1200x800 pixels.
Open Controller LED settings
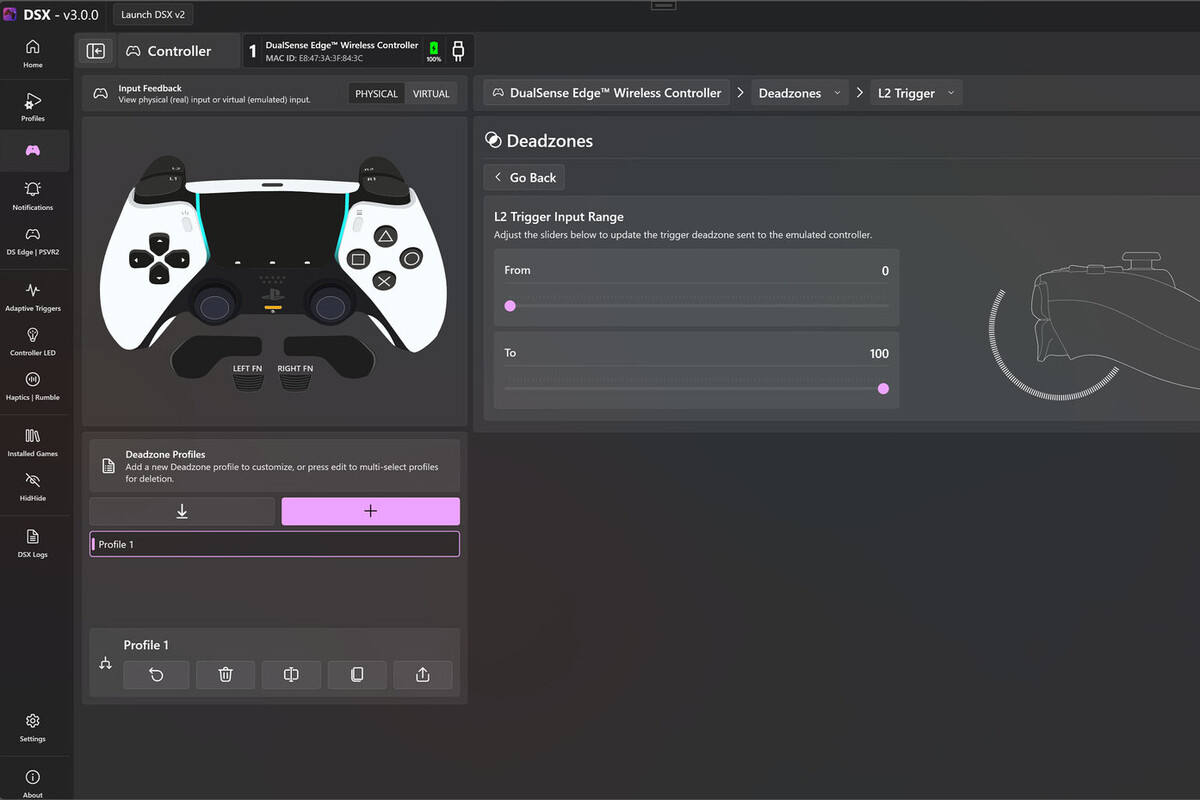coord(33,341)
